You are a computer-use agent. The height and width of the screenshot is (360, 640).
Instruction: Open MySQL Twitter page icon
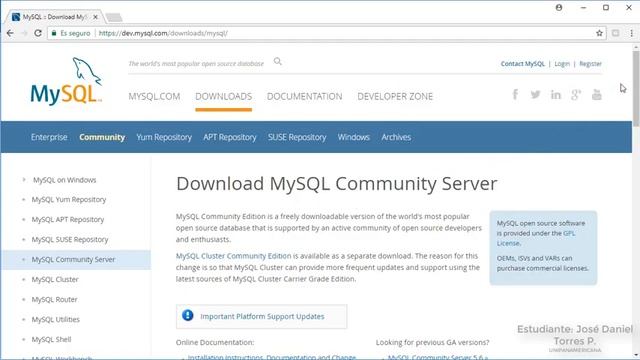point(535,95)
